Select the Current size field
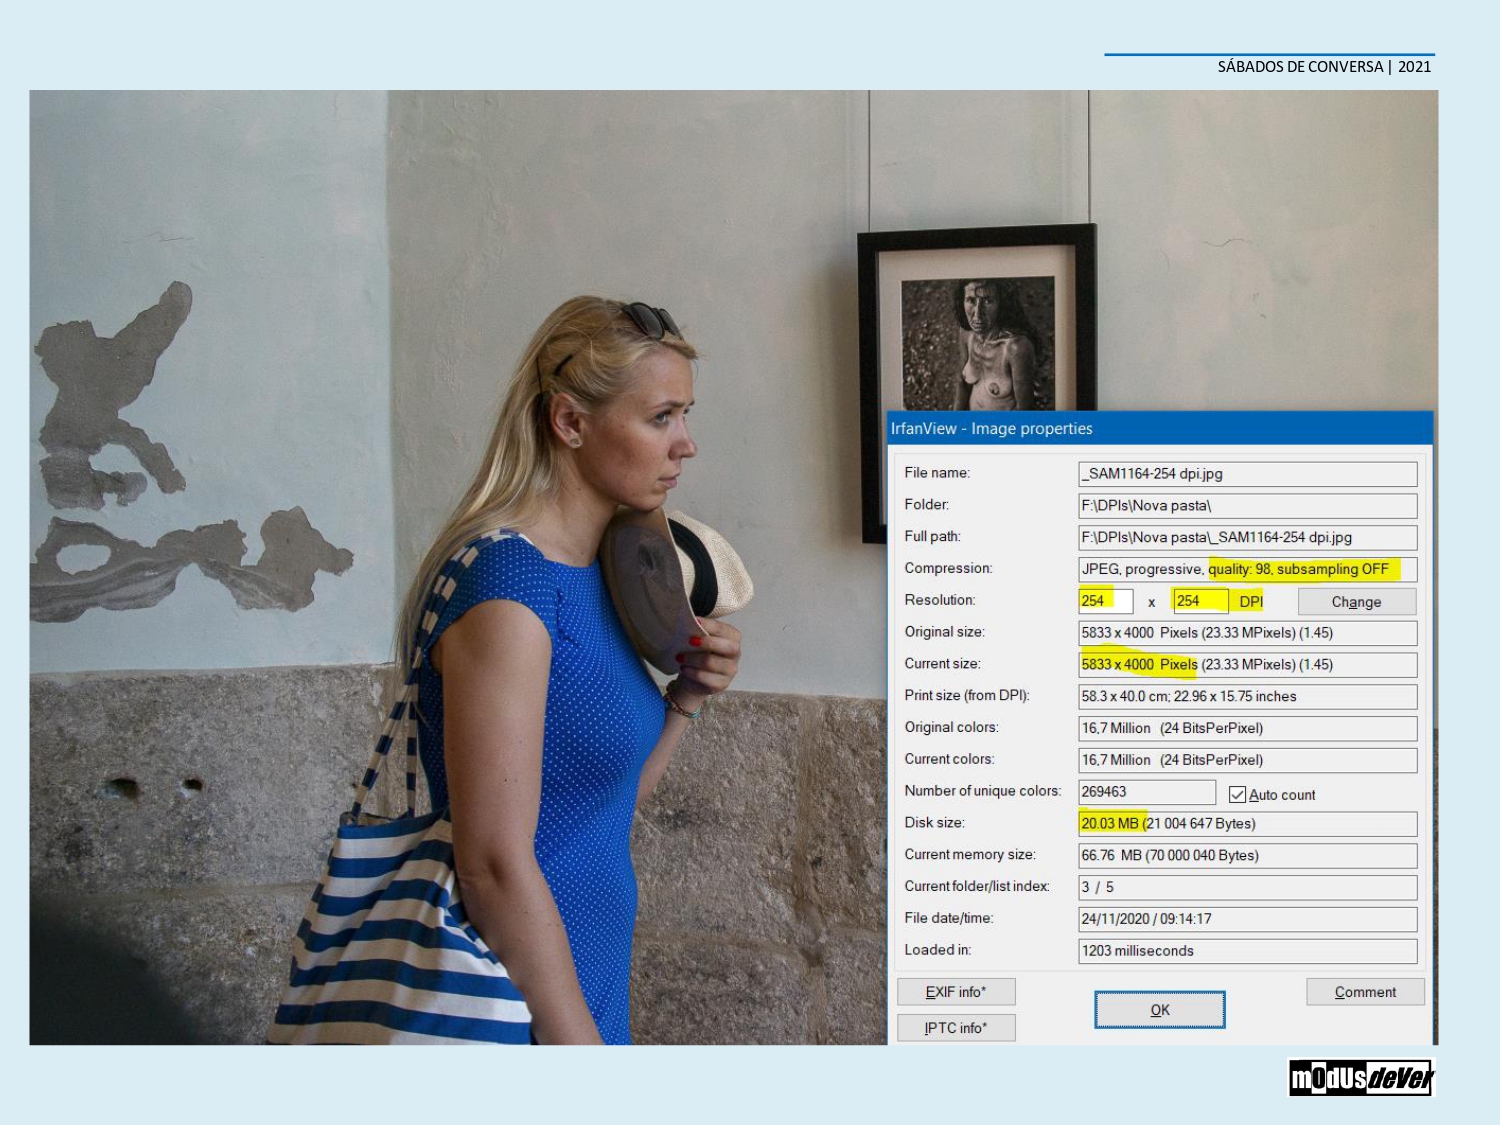Image resolution: width=1500 pixels, height=1125 pixels. click(1247, 665)
